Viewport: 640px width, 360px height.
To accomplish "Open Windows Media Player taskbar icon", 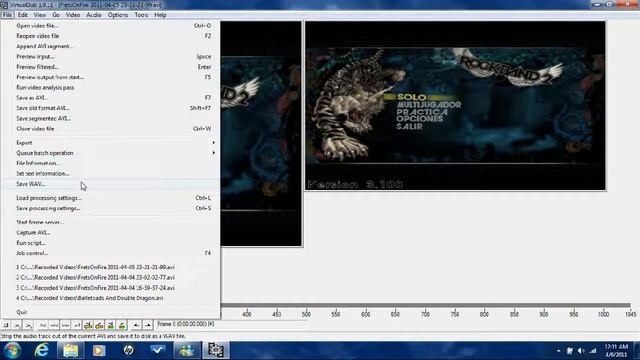I will [x=99, y=351].
